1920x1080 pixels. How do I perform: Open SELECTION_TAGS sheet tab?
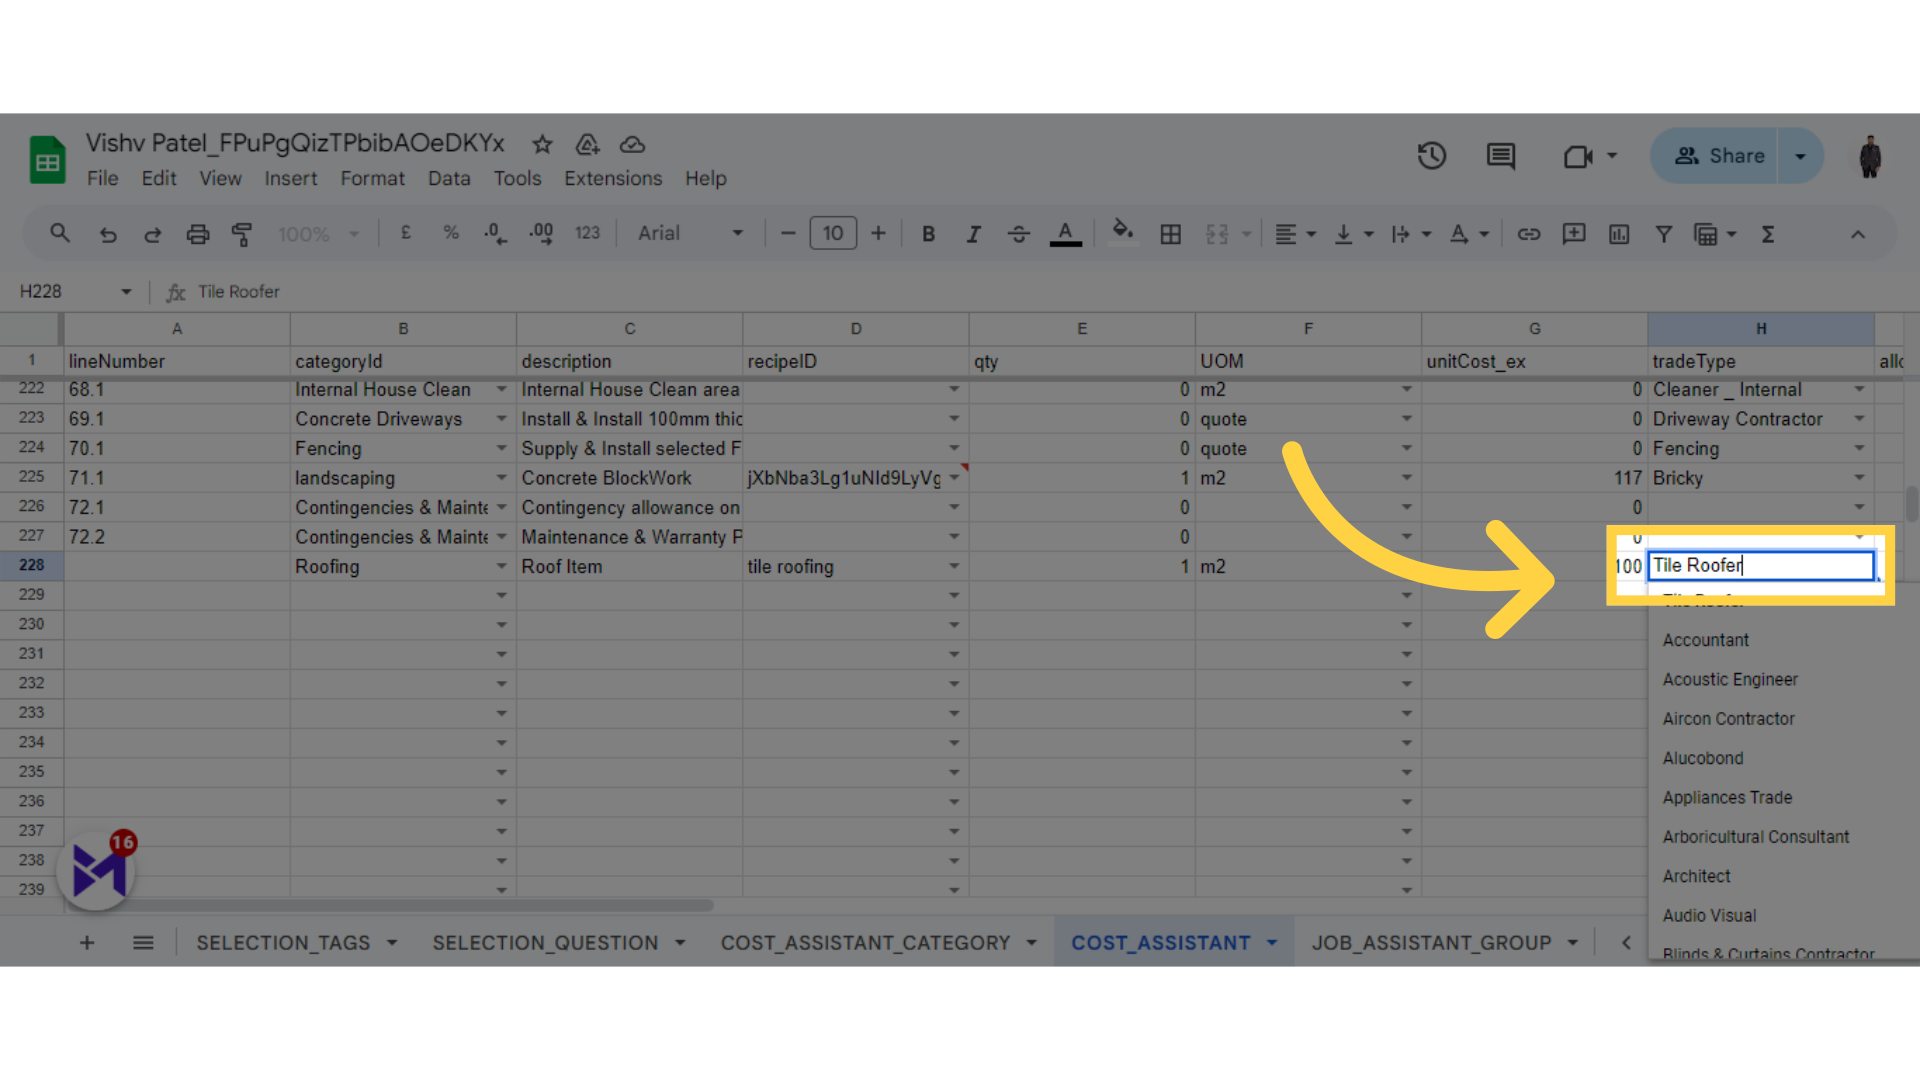tap(282, 942)
